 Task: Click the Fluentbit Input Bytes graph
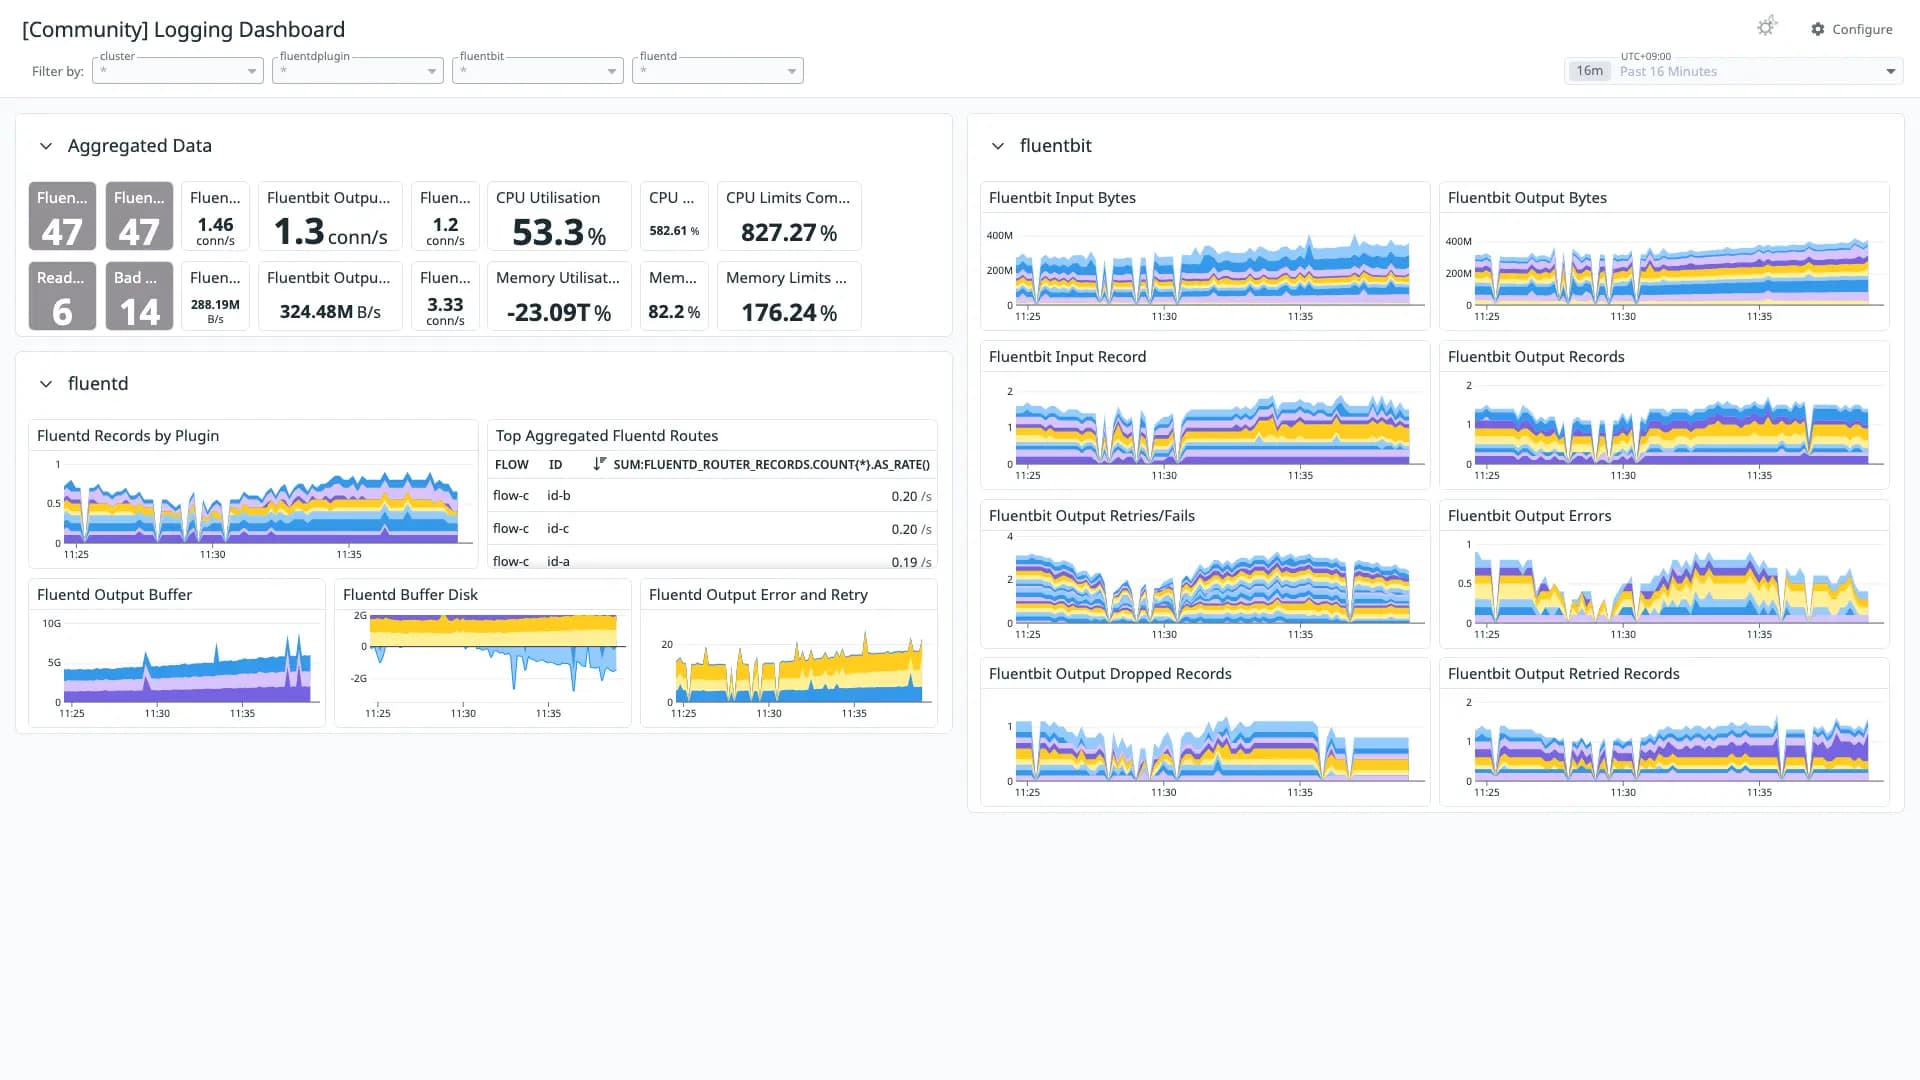point(1205,256)
